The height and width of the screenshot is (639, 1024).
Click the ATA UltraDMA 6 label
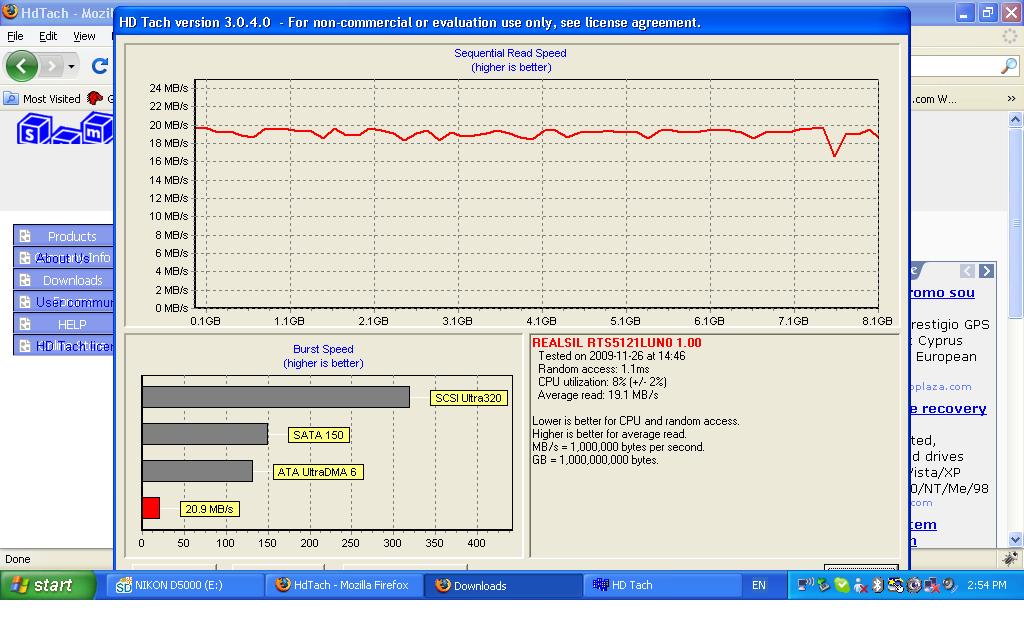pos(317,472)
